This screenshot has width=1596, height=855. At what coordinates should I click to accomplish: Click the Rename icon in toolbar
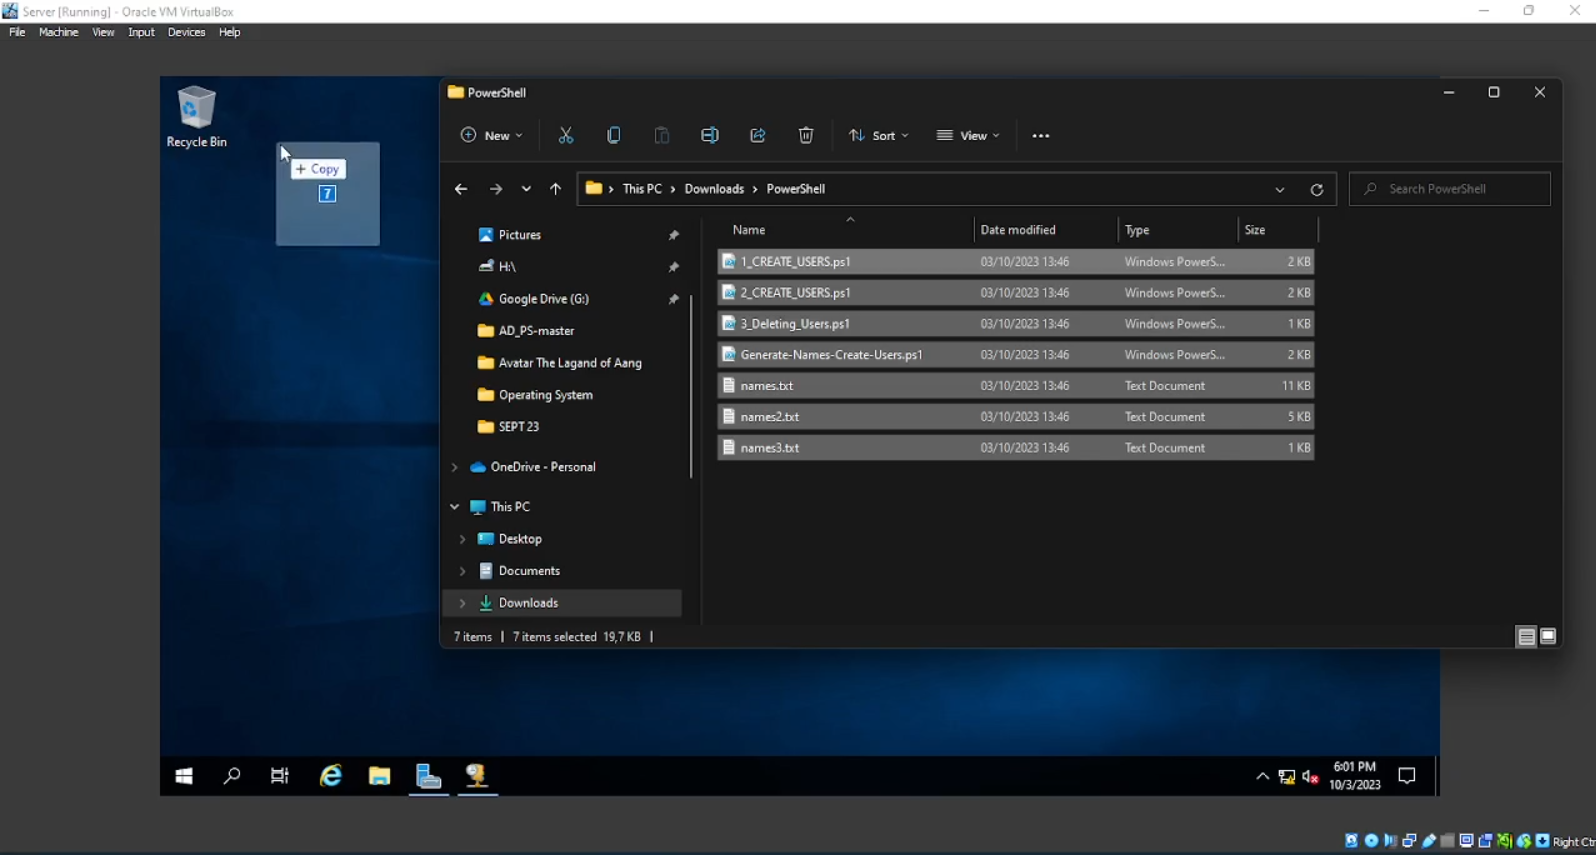710,136
